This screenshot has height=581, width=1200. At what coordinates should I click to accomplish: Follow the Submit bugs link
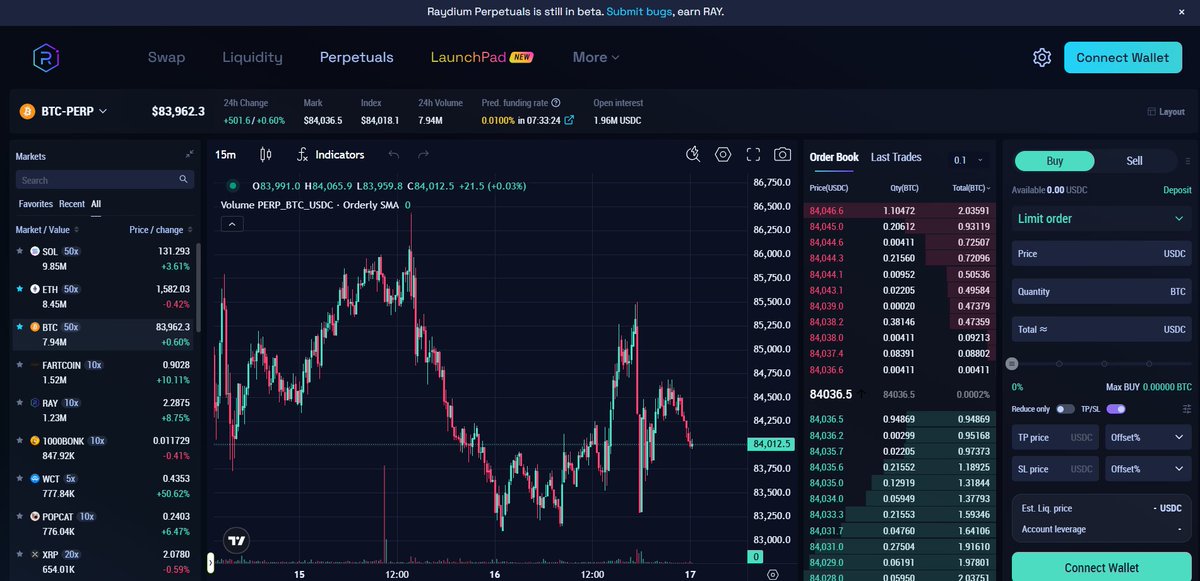(638, 11)
